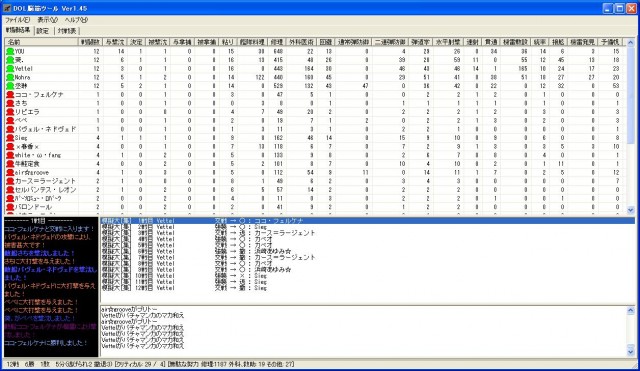
Task: Sort by the 機雷敷設 column header
Action: [x=516, y=42]
